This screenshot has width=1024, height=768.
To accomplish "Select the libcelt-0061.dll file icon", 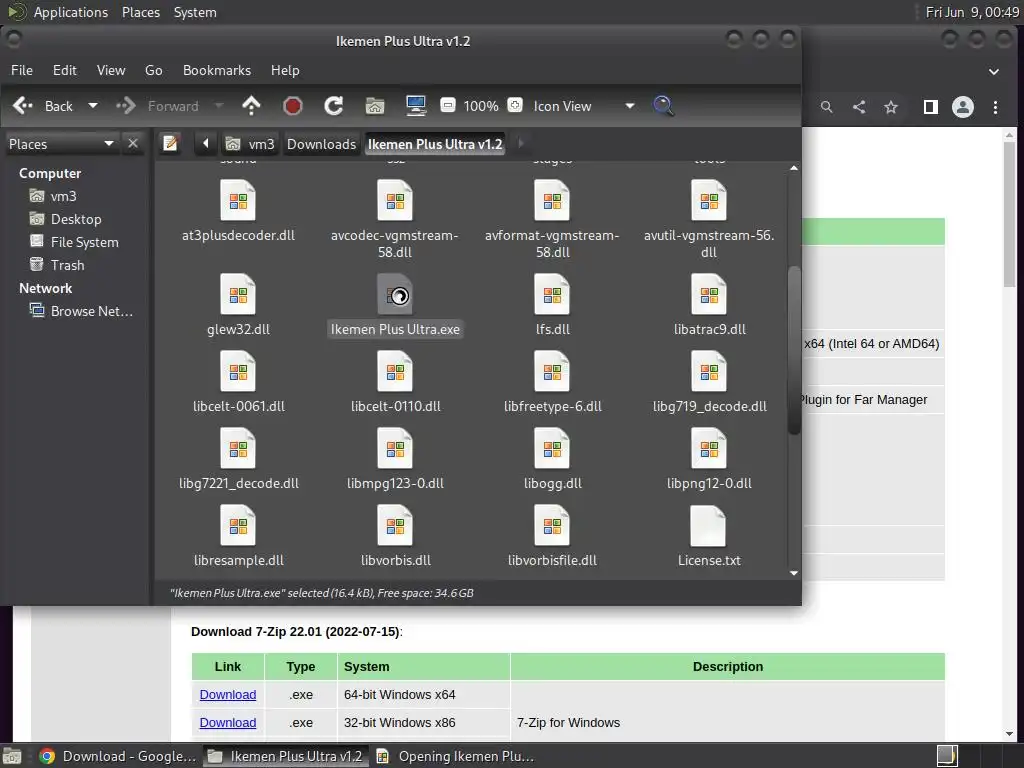I will (238, 372).
